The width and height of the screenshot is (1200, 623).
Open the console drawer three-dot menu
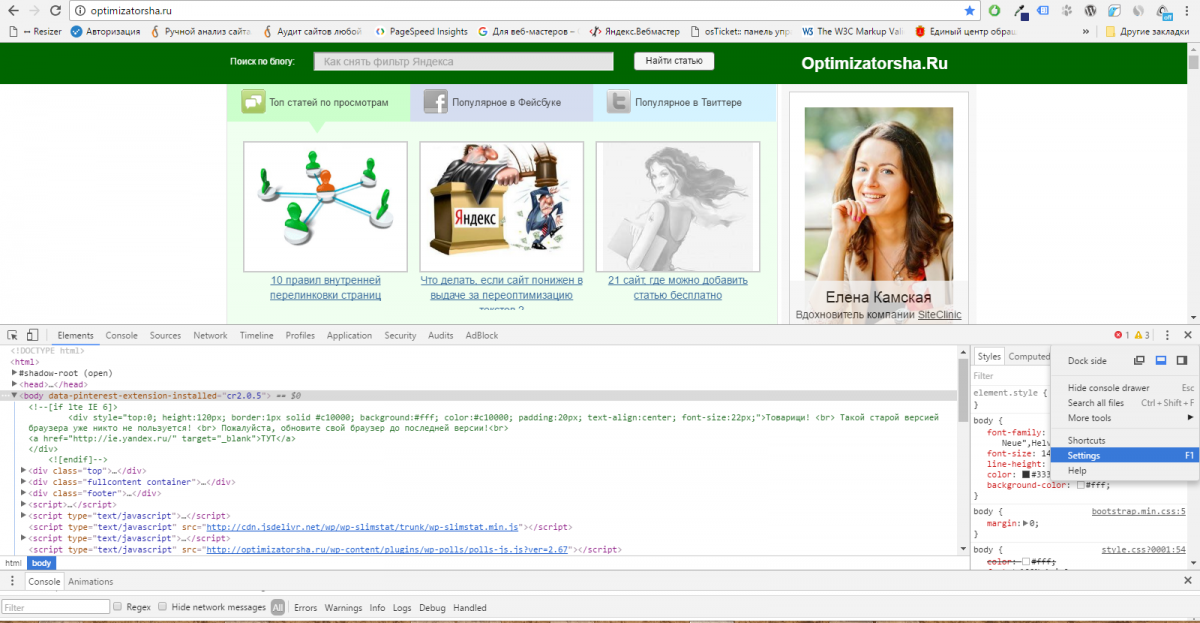pyautogui.click(x=12, y=581)
